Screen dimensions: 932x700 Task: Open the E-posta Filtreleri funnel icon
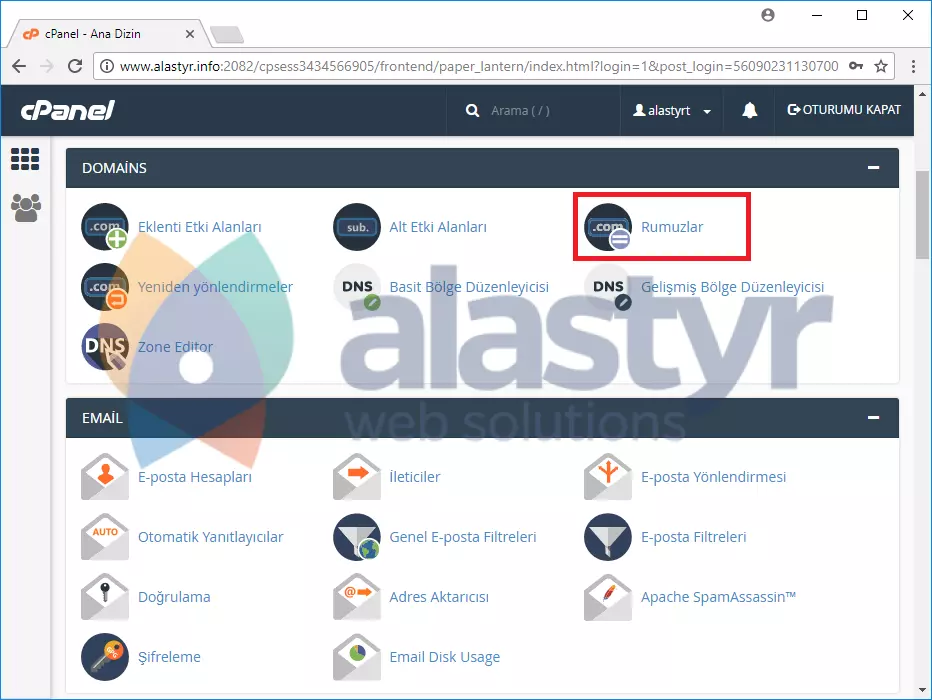pyautogui.click(x=607, y=537)
